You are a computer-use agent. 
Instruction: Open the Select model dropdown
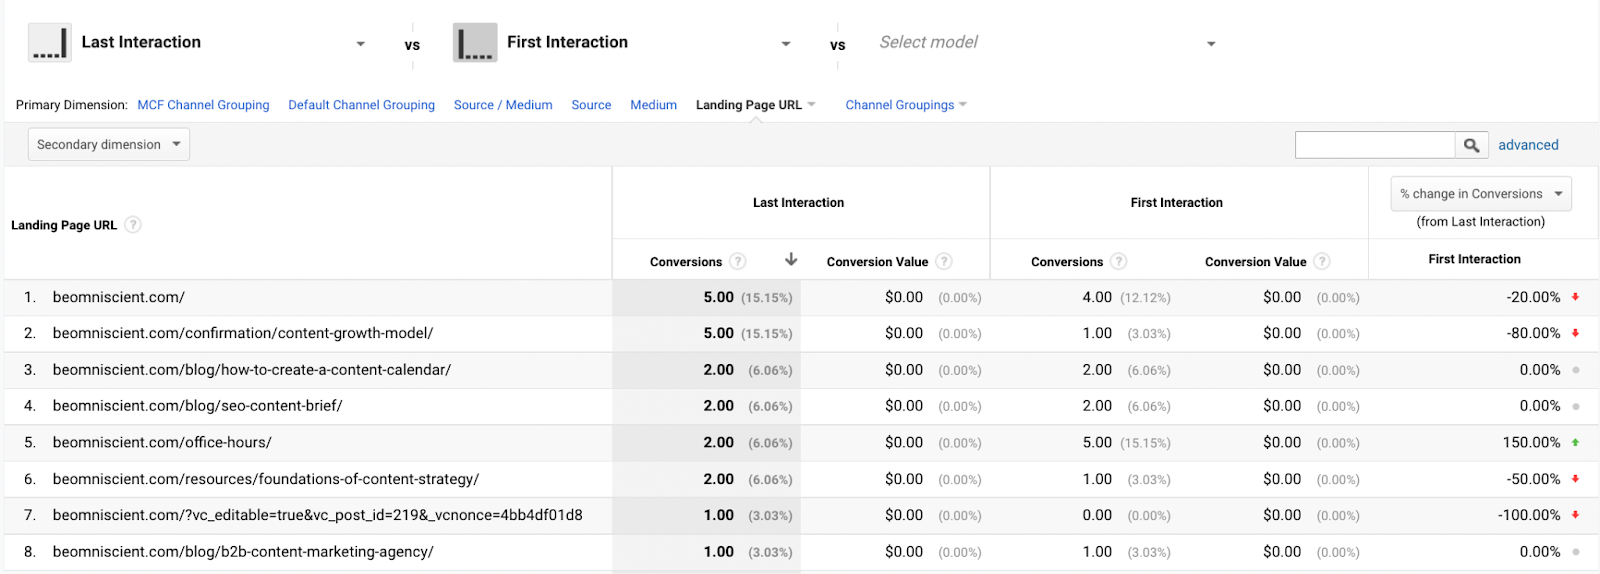pyautogui.click(x=1211, y=44)
